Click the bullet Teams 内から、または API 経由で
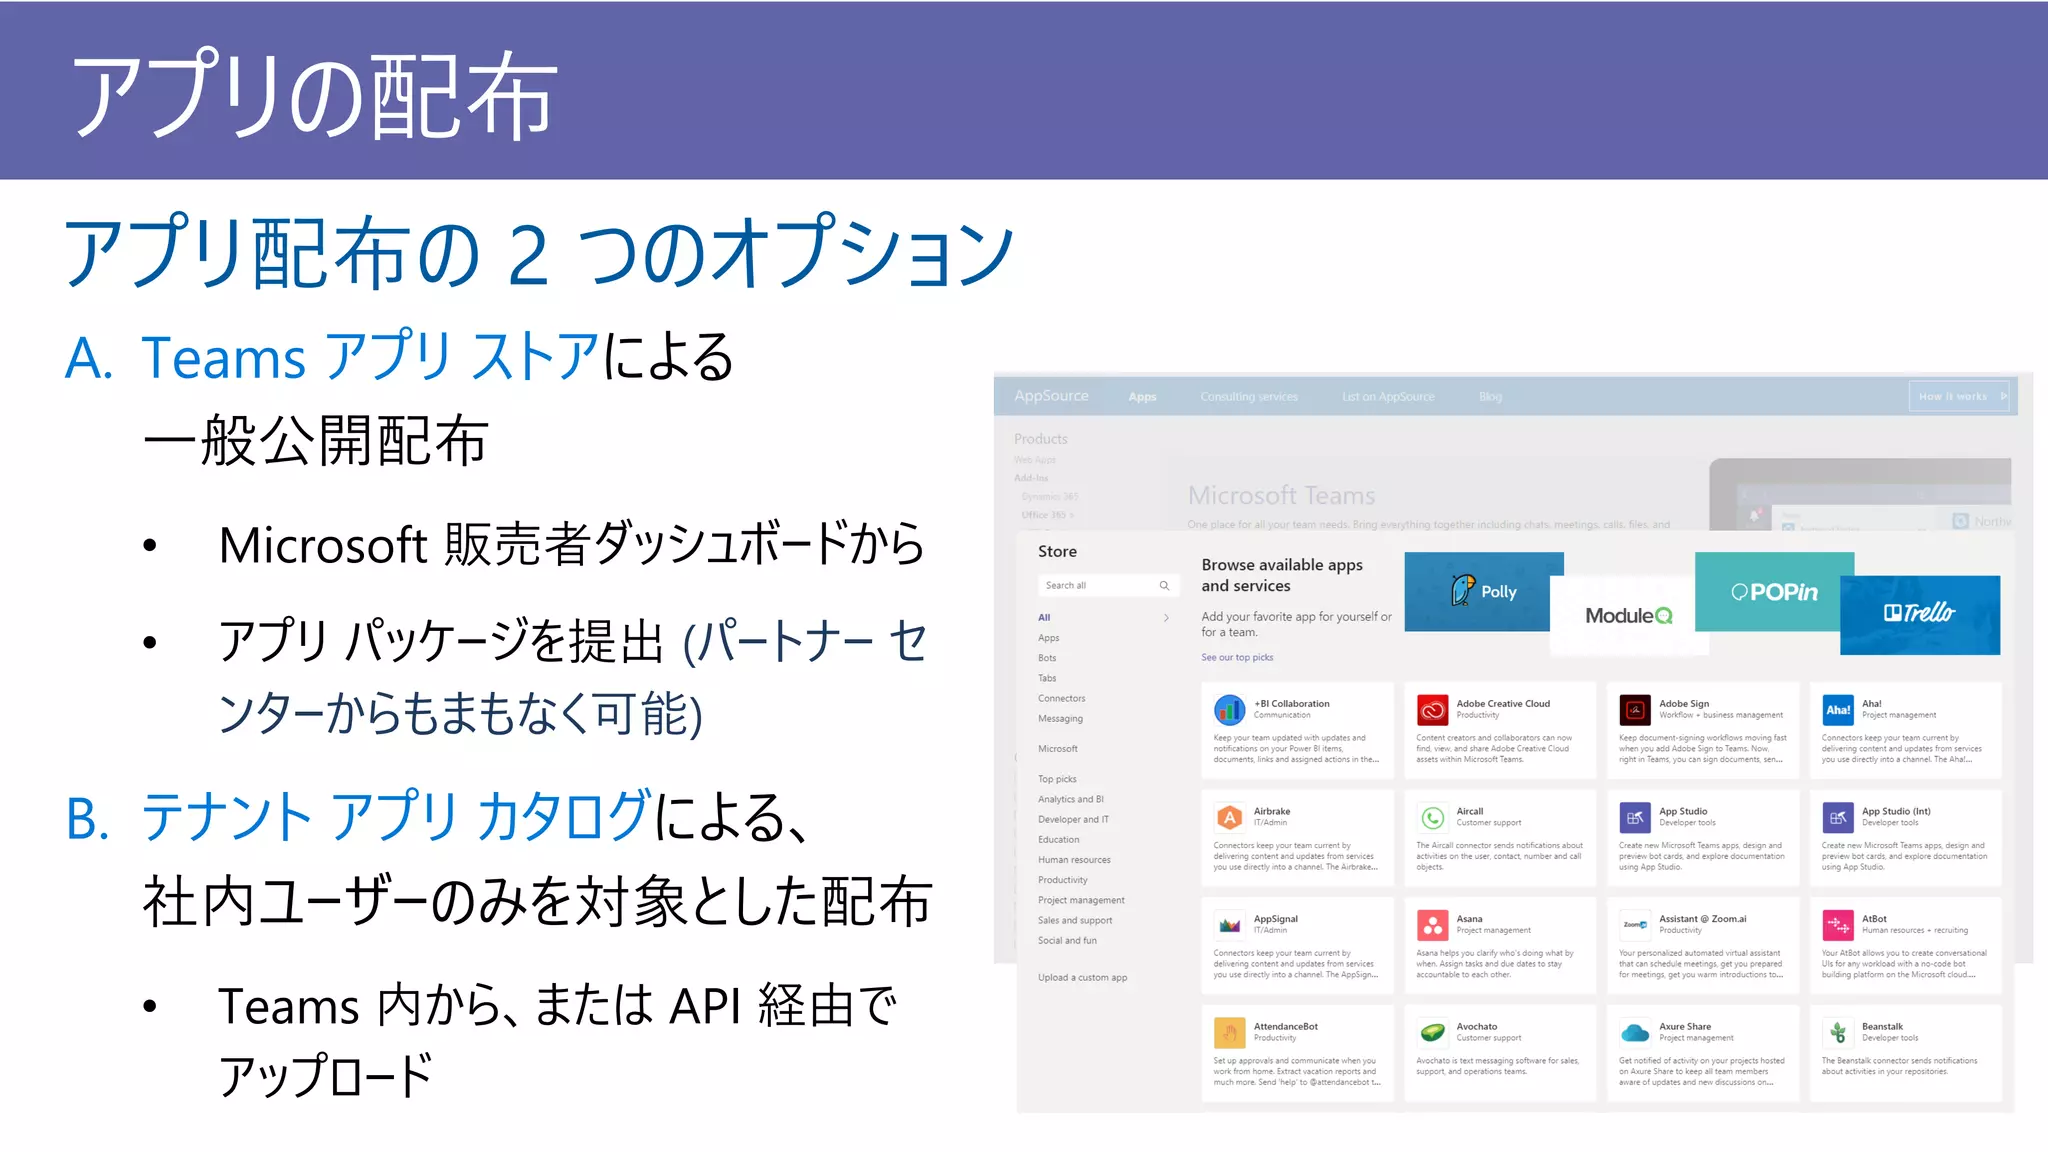2048x1152 pixels. coord(557,1006)
